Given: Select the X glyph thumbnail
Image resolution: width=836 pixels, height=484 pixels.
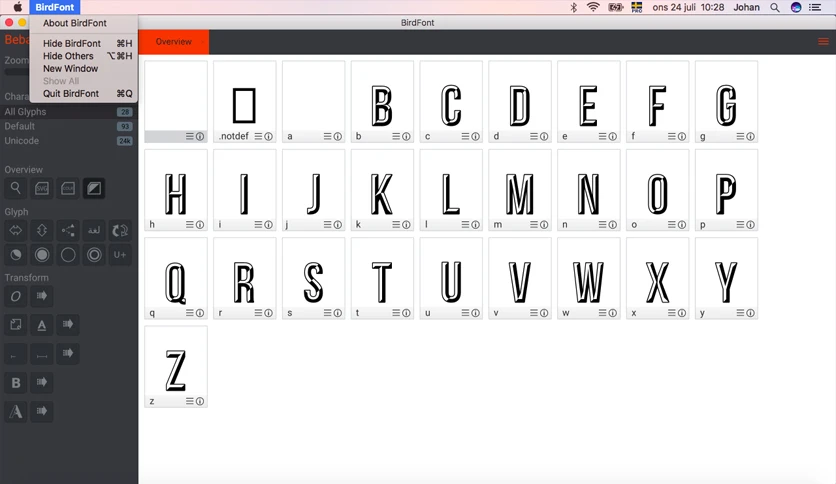Looking at the screenshot, I should 657,278.
